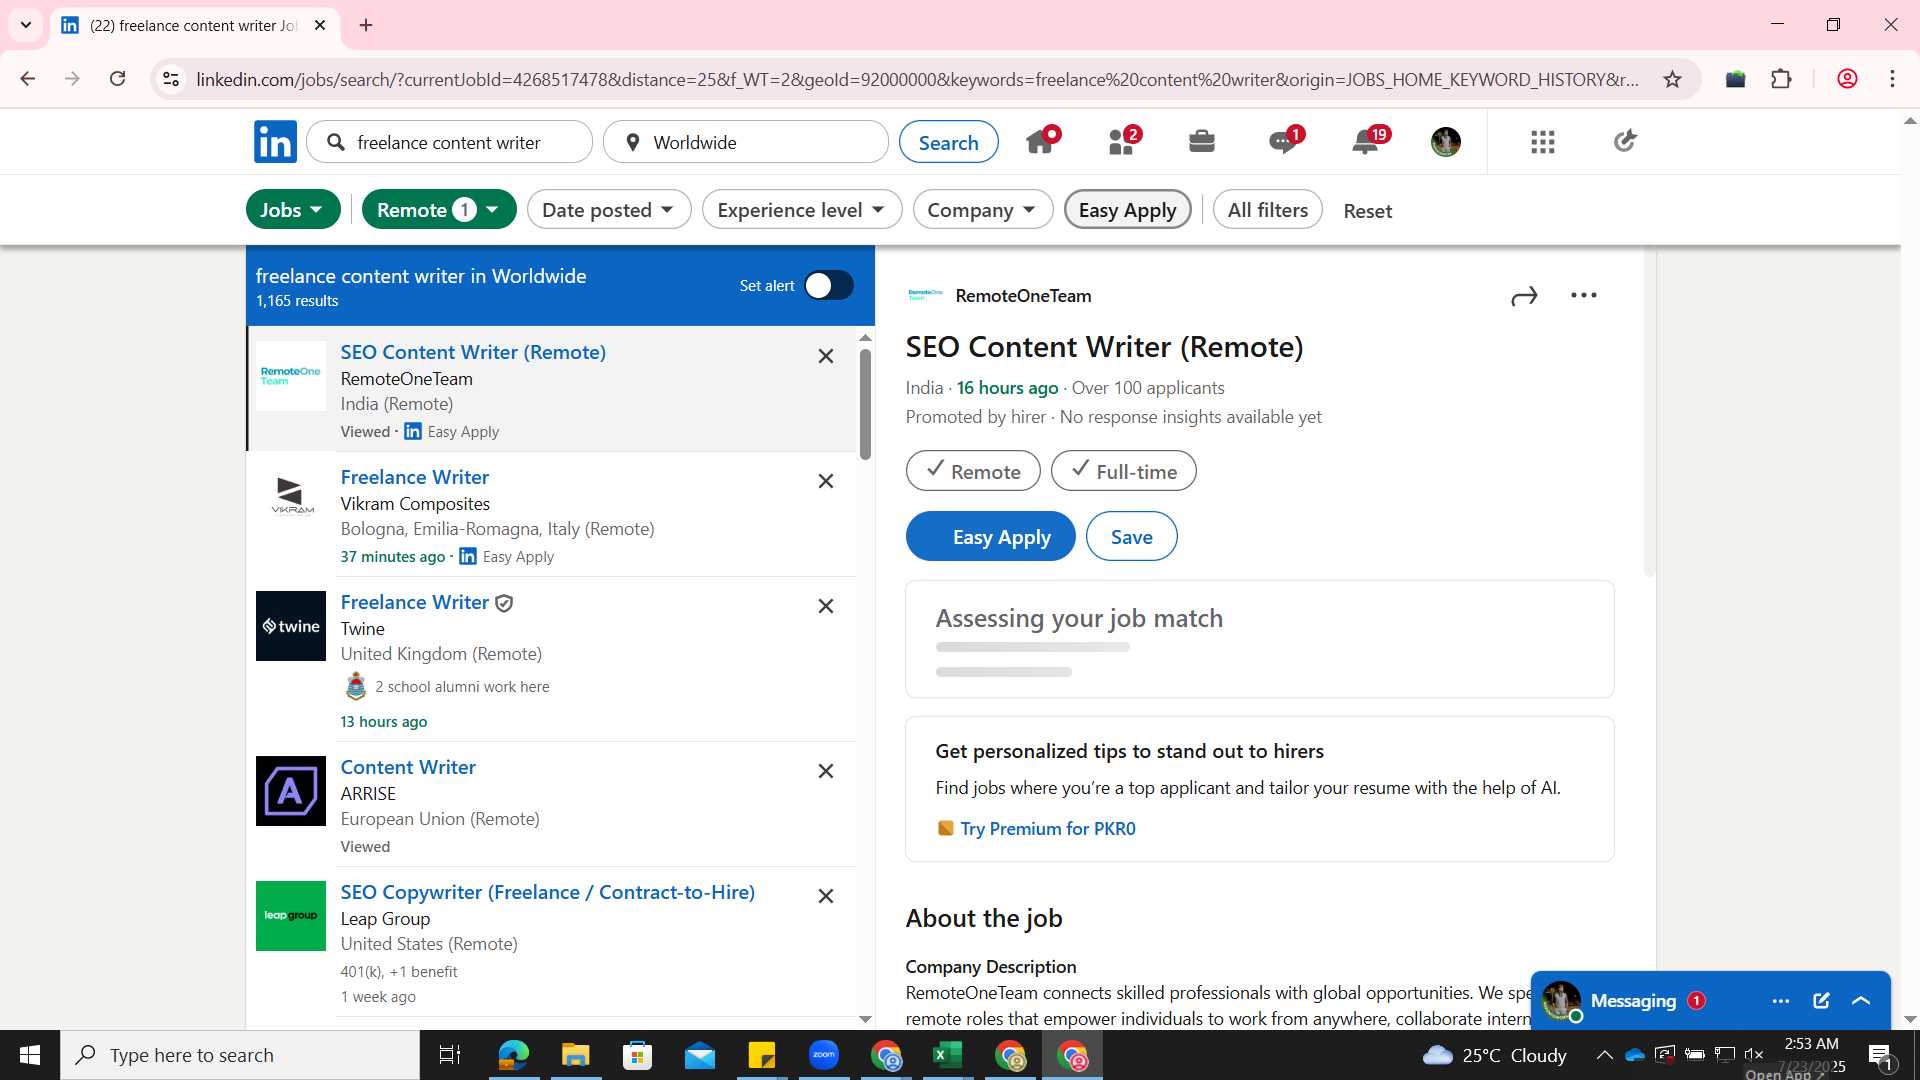Image resolution: width=1920 pixels, height=1080 pixels.
Task: Open Date posted filter dropdown
Action: [609, 210]
